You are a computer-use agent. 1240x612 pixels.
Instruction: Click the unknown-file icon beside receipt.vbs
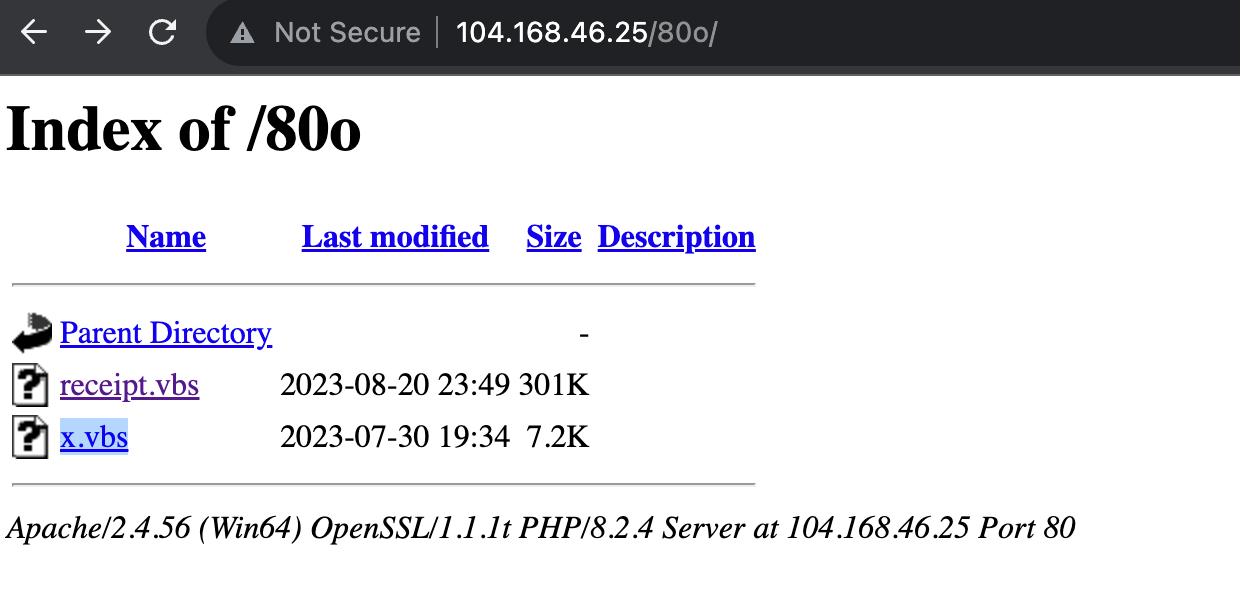point(30,385)
